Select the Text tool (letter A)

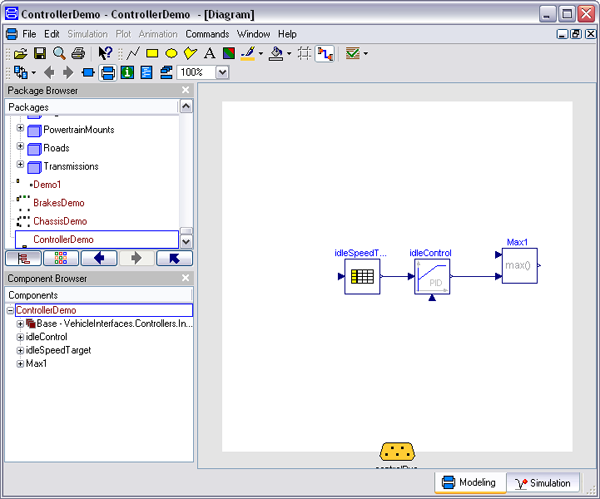(x=209, y=53)
